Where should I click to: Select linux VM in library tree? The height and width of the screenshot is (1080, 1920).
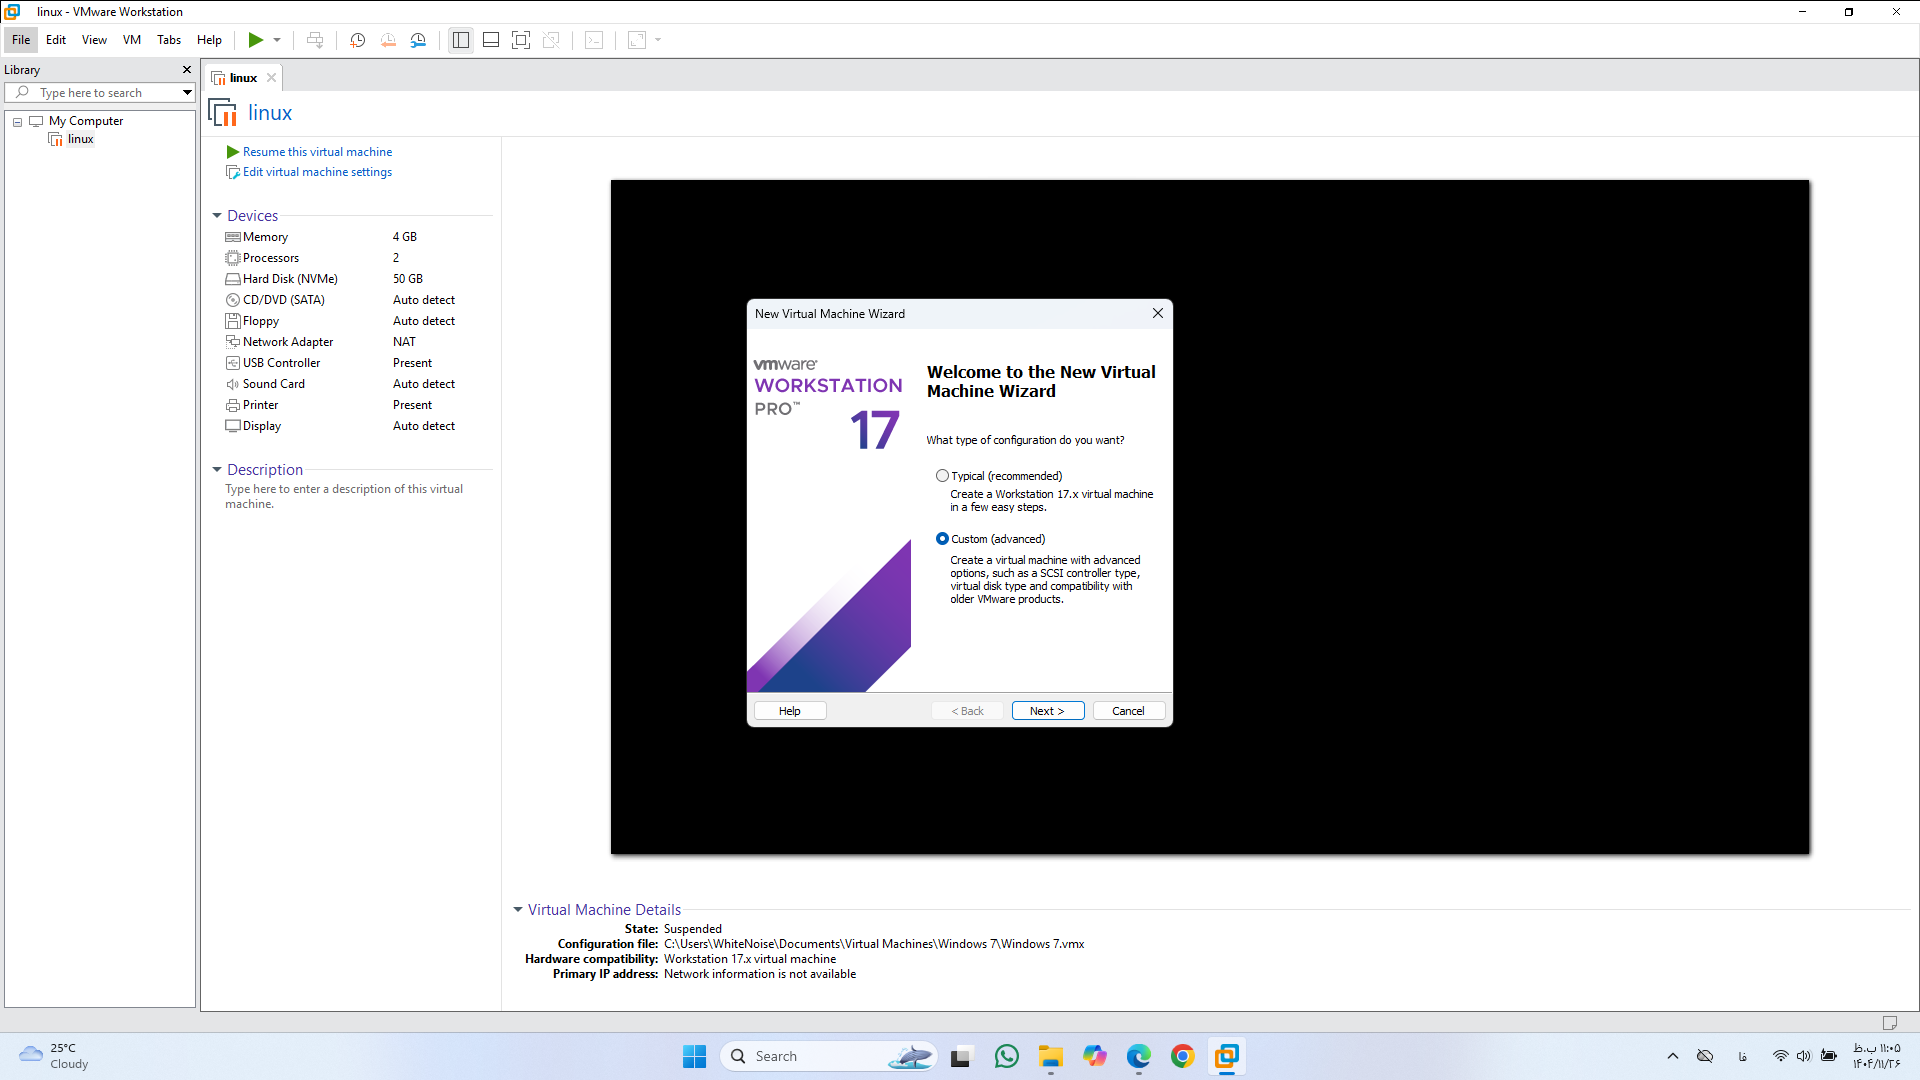80,139
